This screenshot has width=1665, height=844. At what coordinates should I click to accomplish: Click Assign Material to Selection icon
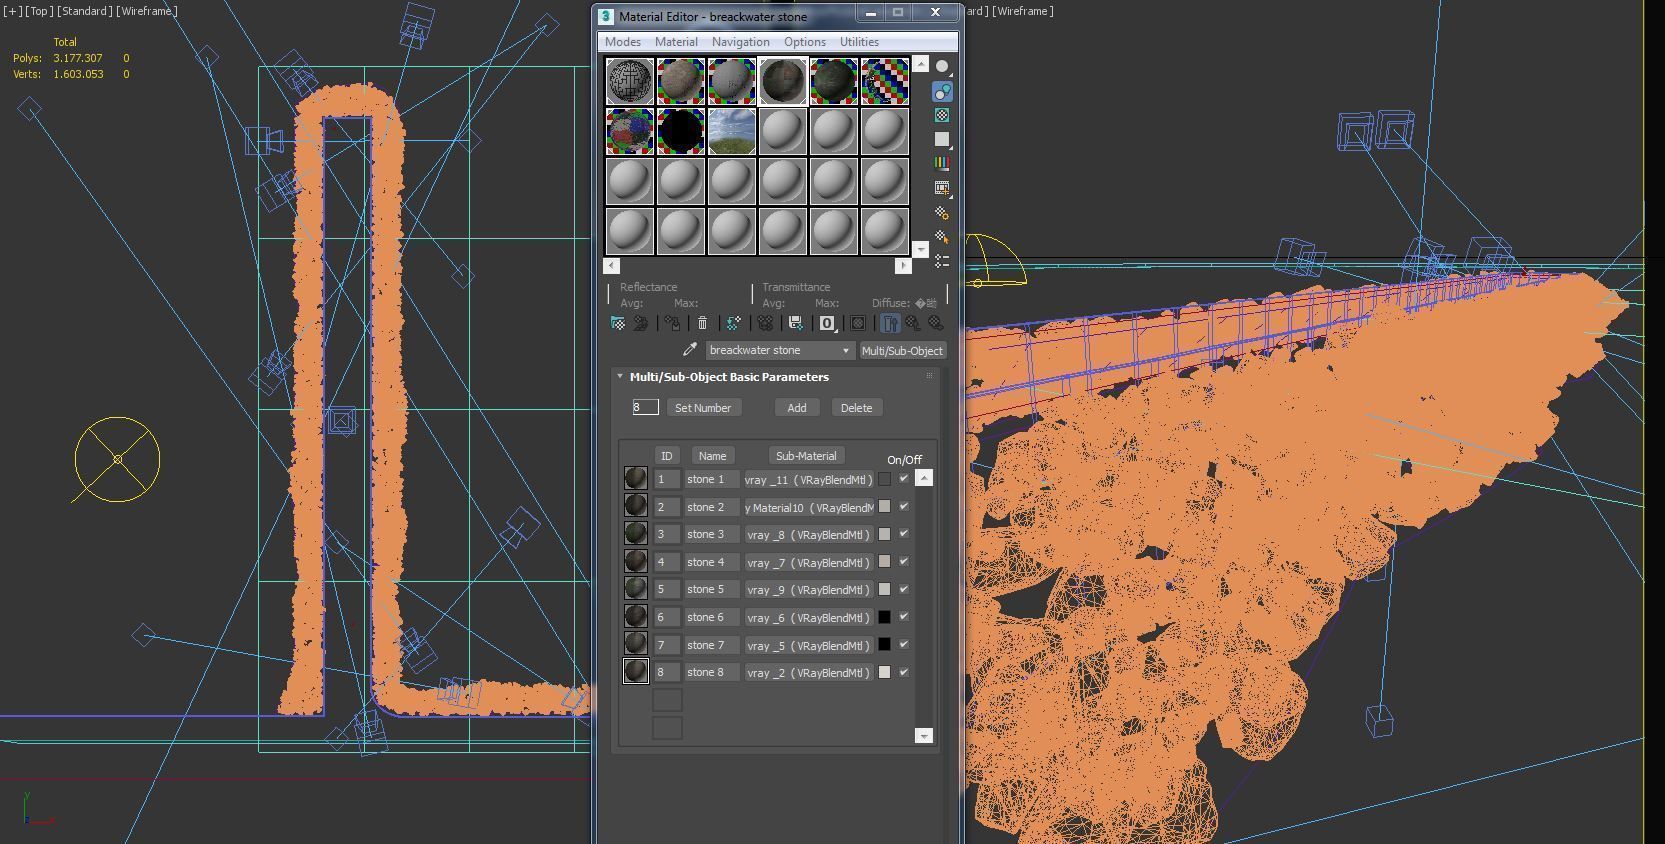[x=672, y=323]
